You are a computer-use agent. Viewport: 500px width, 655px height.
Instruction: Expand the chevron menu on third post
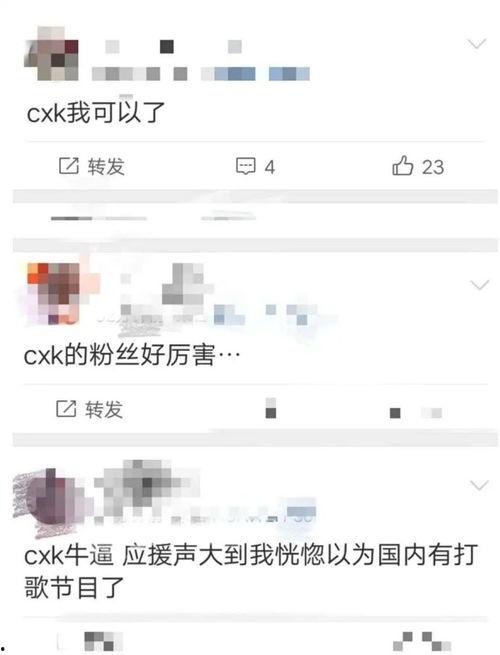pyautogui.click(x=480, y=485)
